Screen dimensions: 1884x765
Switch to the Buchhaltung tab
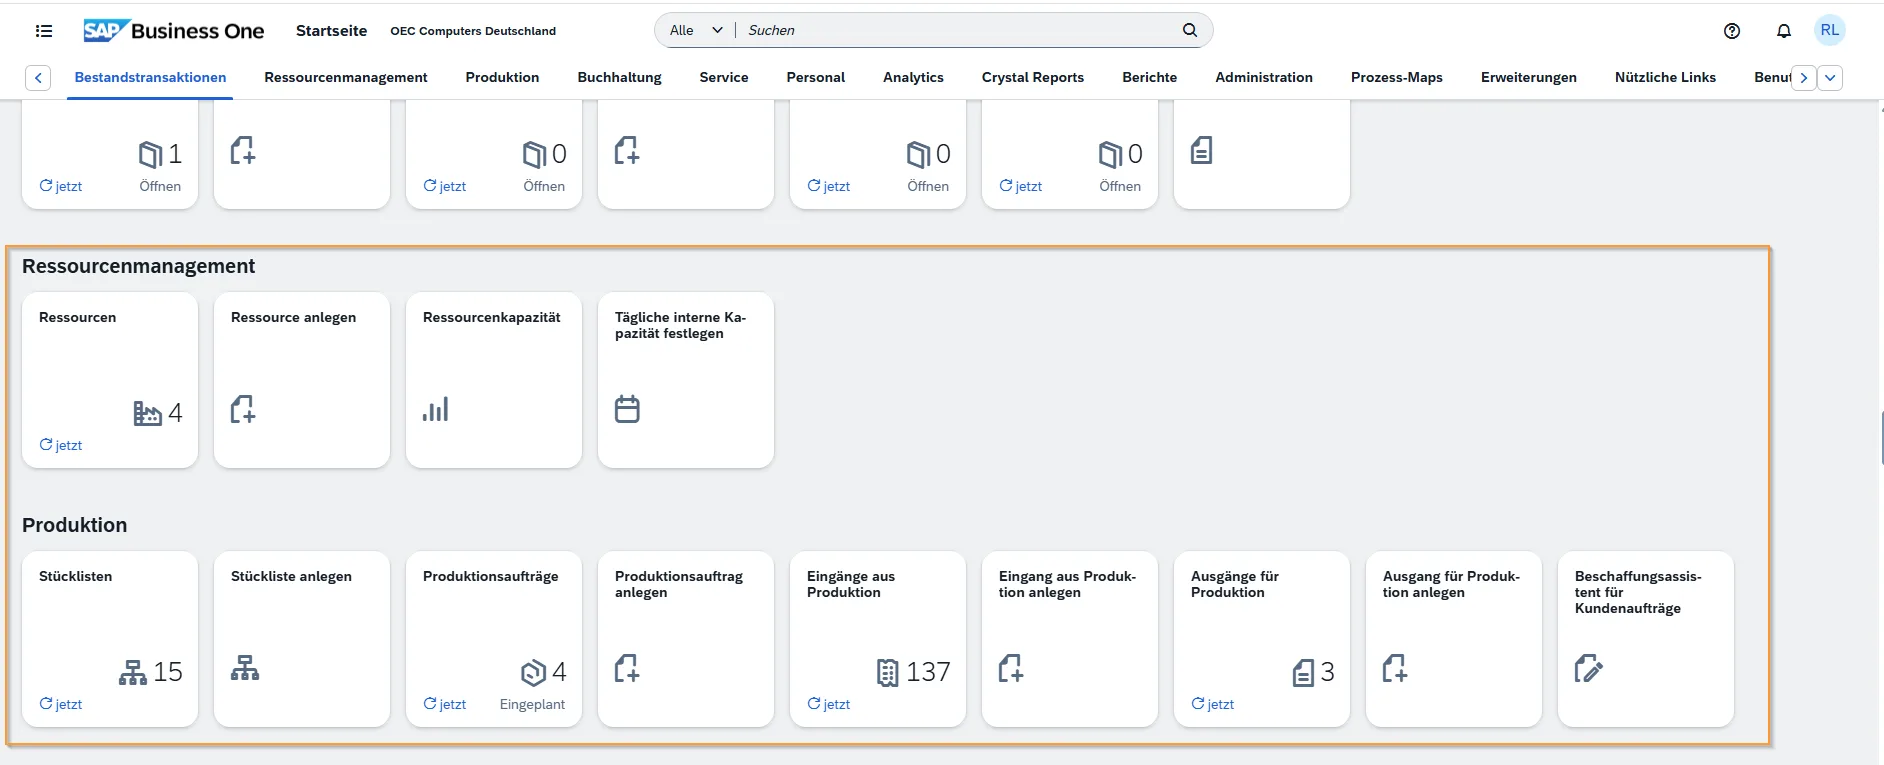(619, 78)
